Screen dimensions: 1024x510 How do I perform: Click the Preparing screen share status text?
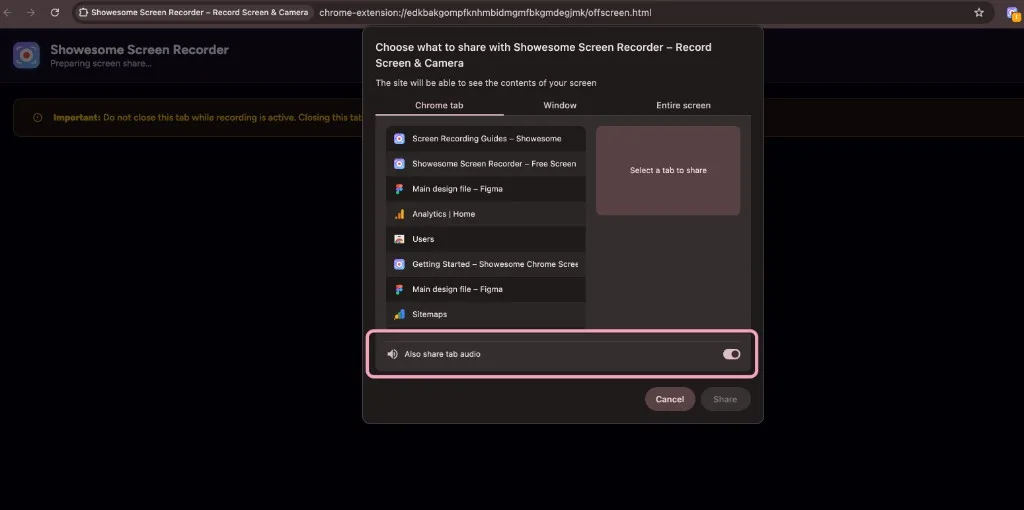coord(101,63)
